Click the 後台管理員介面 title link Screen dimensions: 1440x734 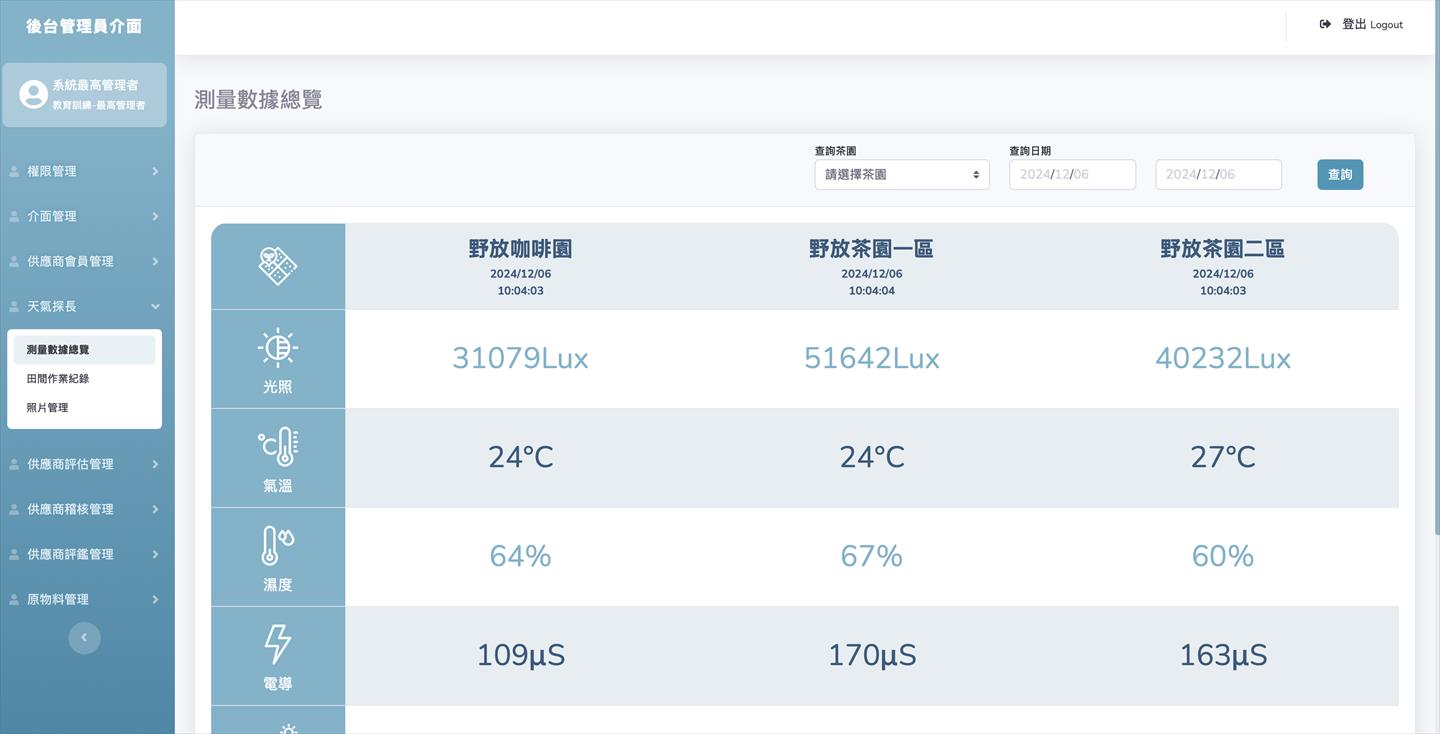click(84, 27)
